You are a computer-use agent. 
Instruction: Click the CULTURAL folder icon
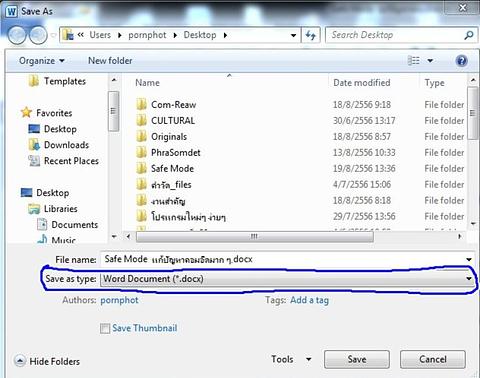pos(141,120)
